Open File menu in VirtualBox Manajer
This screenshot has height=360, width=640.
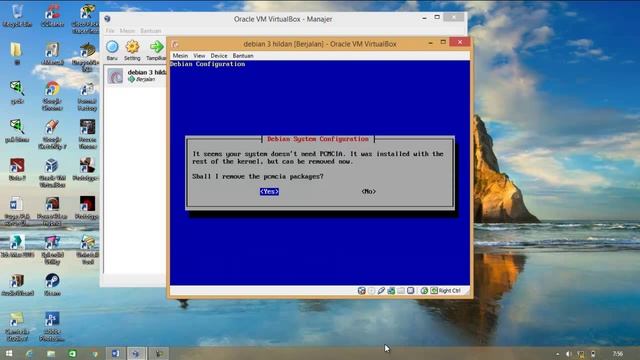(110, 31)
